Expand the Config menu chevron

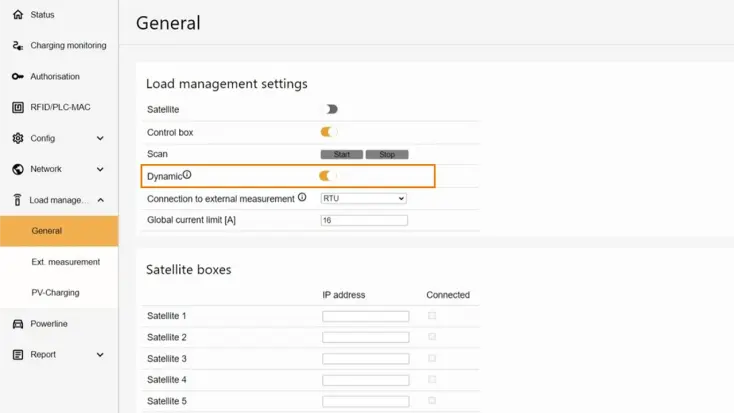click(100, 138)
